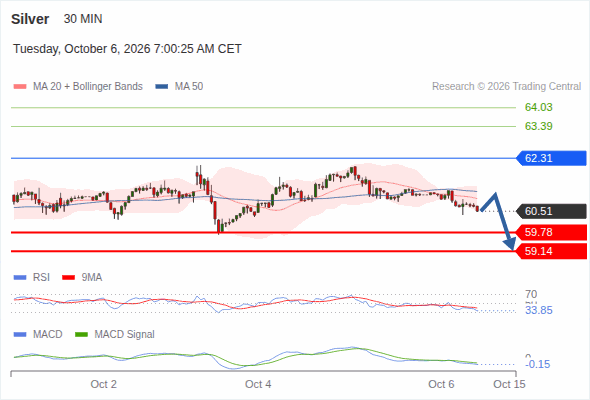Toggle the RSI legend entry
The image size is (590, 400).
click(x=32, y=278)
